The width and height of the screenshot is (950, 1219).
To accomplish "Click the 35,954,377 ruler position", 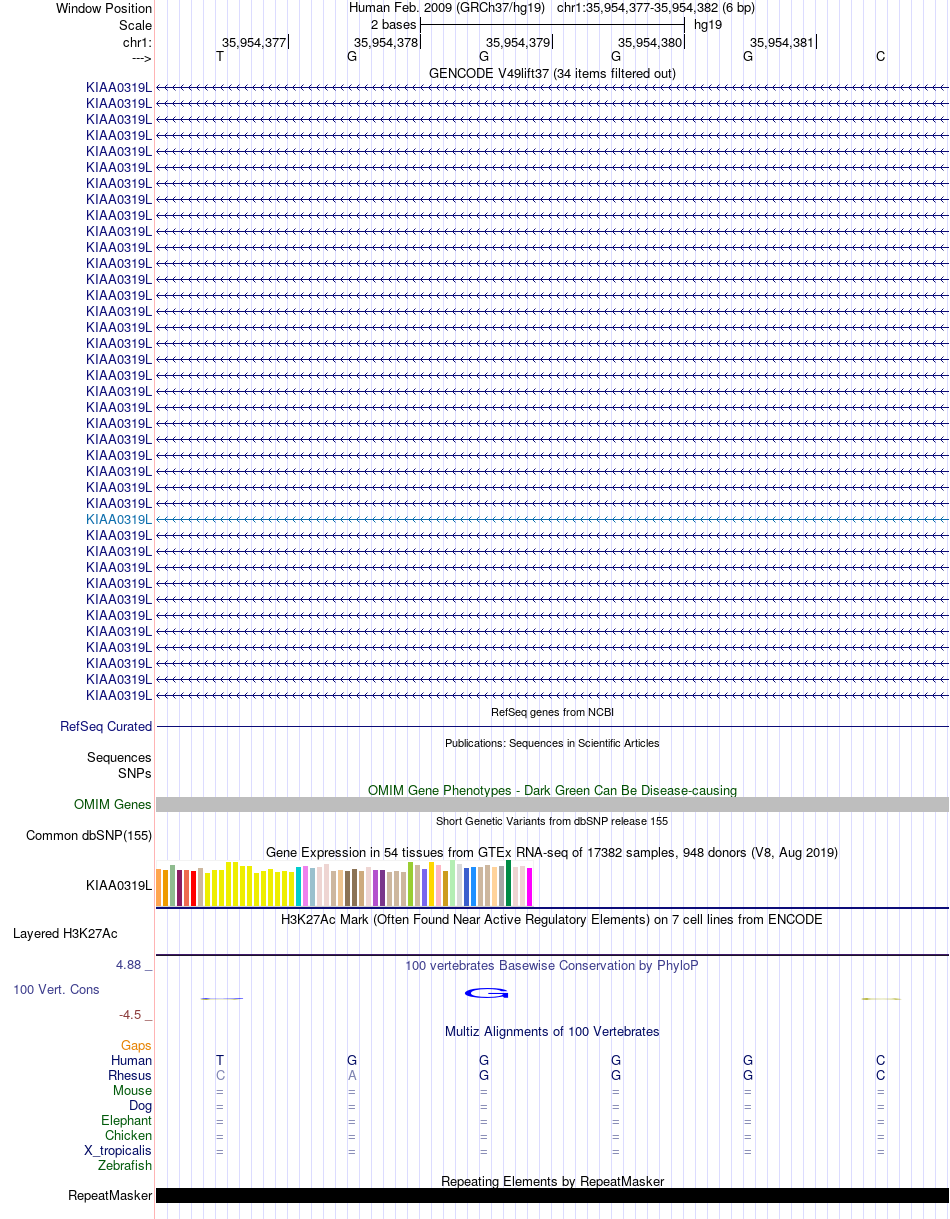I will click(x=254, y=43).
